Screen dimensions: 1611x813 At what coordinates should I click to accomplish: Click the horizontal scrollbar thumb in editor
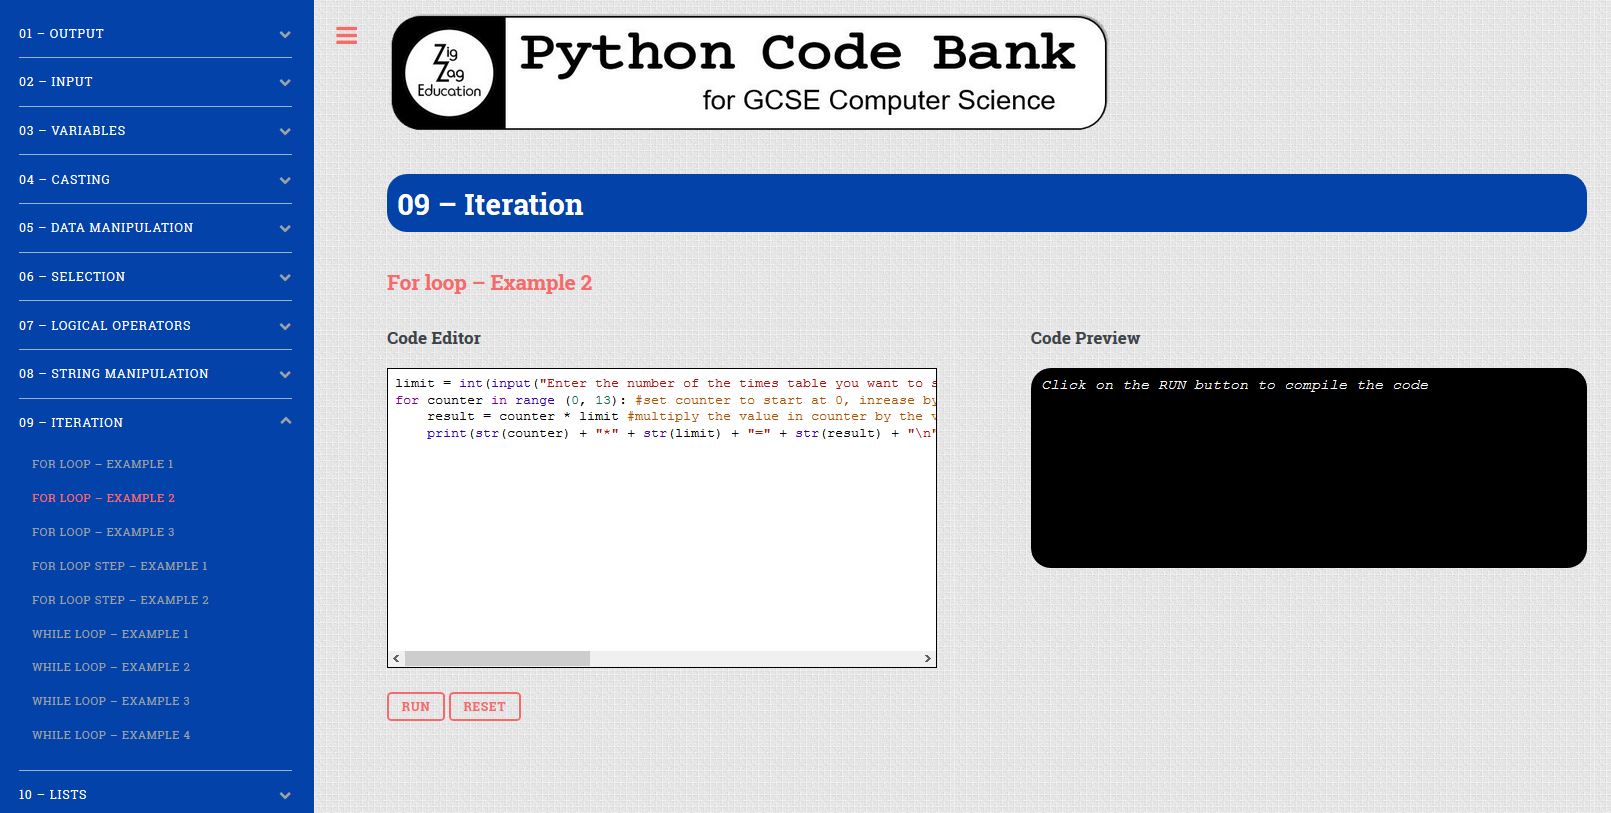[x=497, y=658]
